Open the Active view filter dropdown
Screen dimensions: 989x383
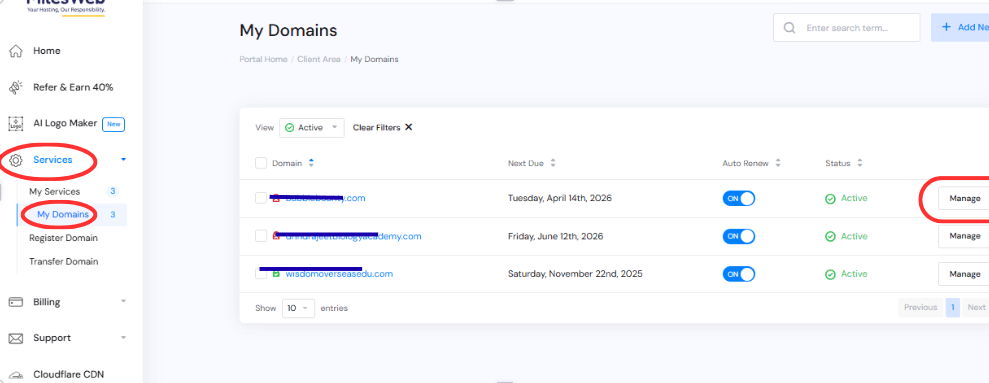(312, 127)
